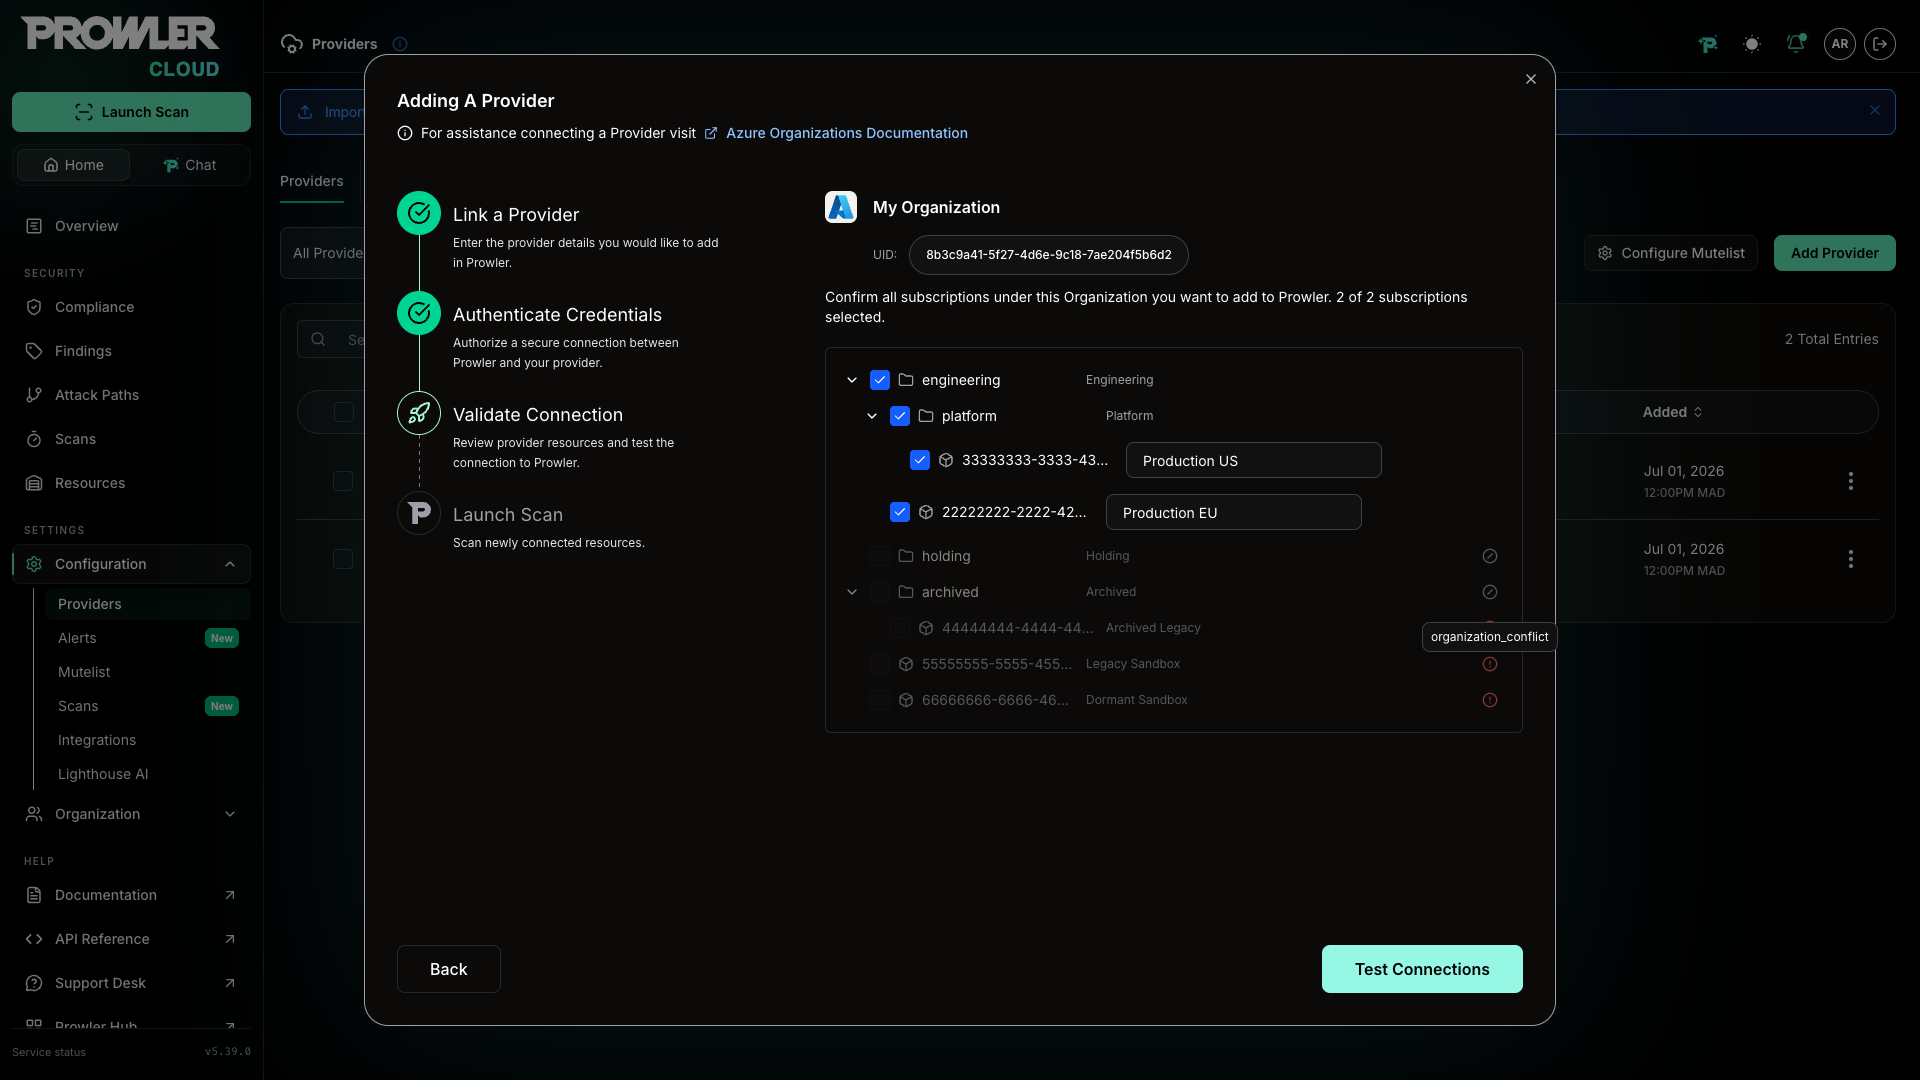This screenshot has height=1080, width=1920.
Task: Click the 44444444-4444 subscription checkbox
Action: pyautogui.click(x=900, y=628)
